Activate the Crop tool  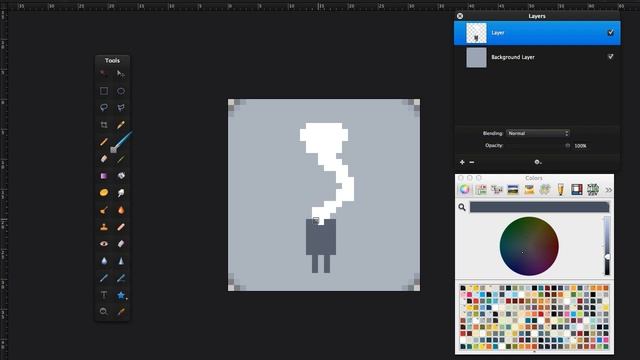tap(104, 124)
